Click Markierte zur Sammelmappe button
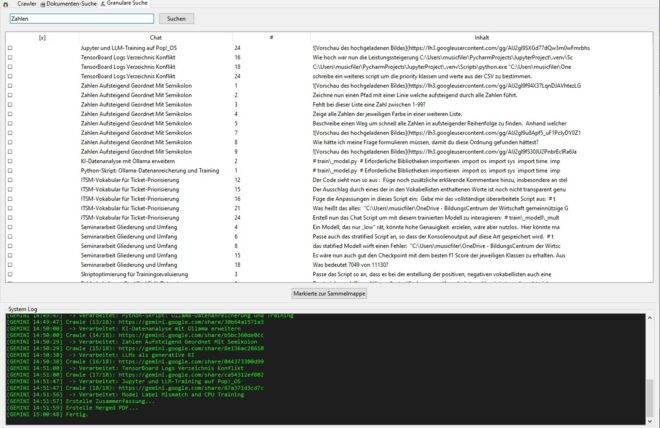Screen dimensions: 660x428 coord(329,294)
